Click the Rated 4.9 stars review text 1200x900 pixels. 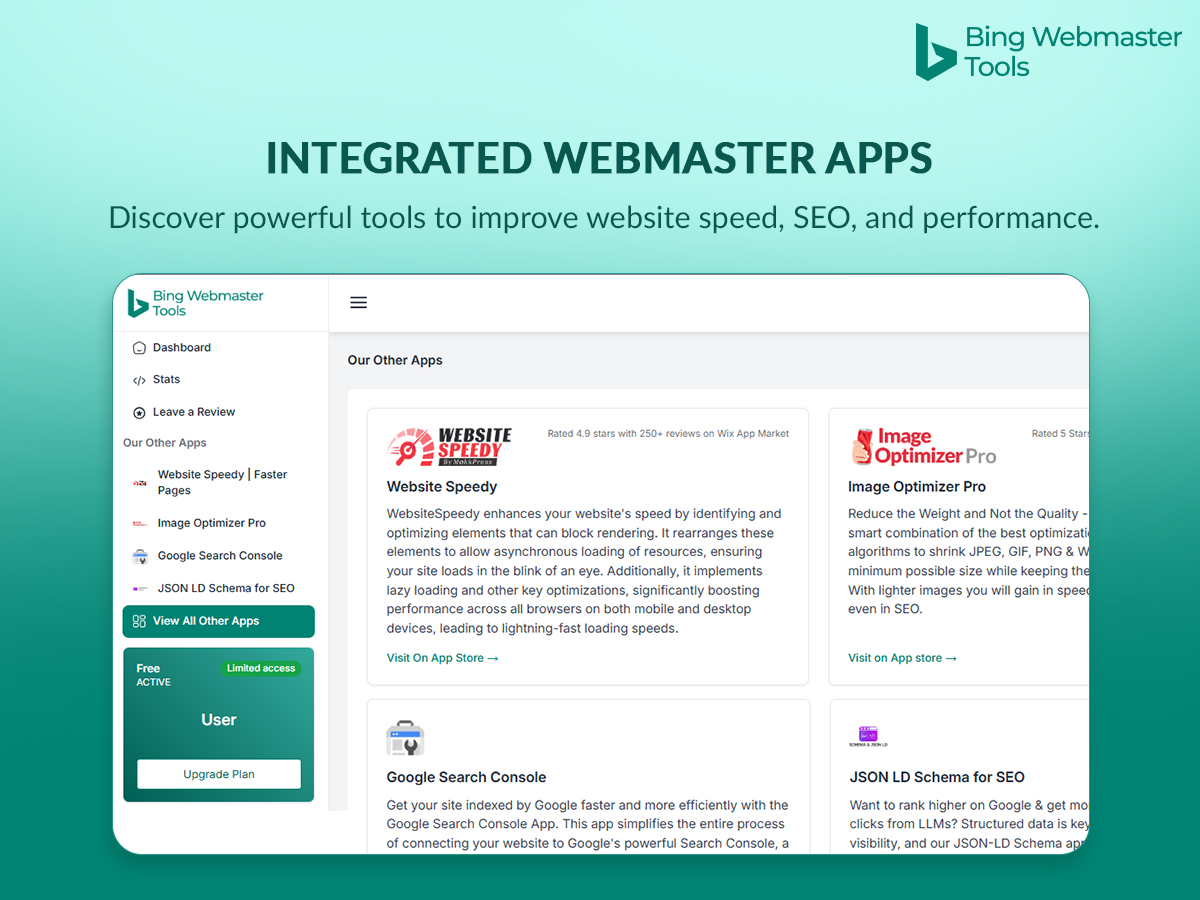pos(668,434)
